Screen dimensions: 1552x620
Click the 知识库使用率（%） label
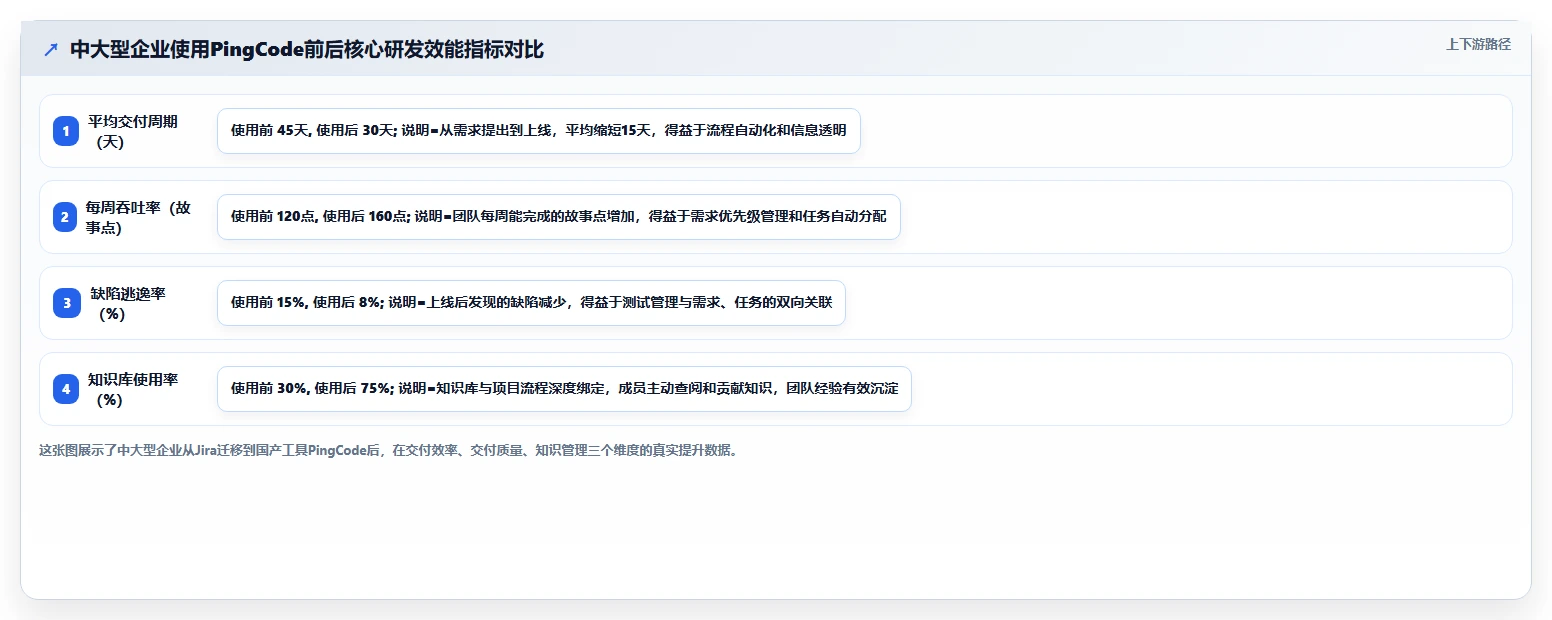(x=133, y=389)
